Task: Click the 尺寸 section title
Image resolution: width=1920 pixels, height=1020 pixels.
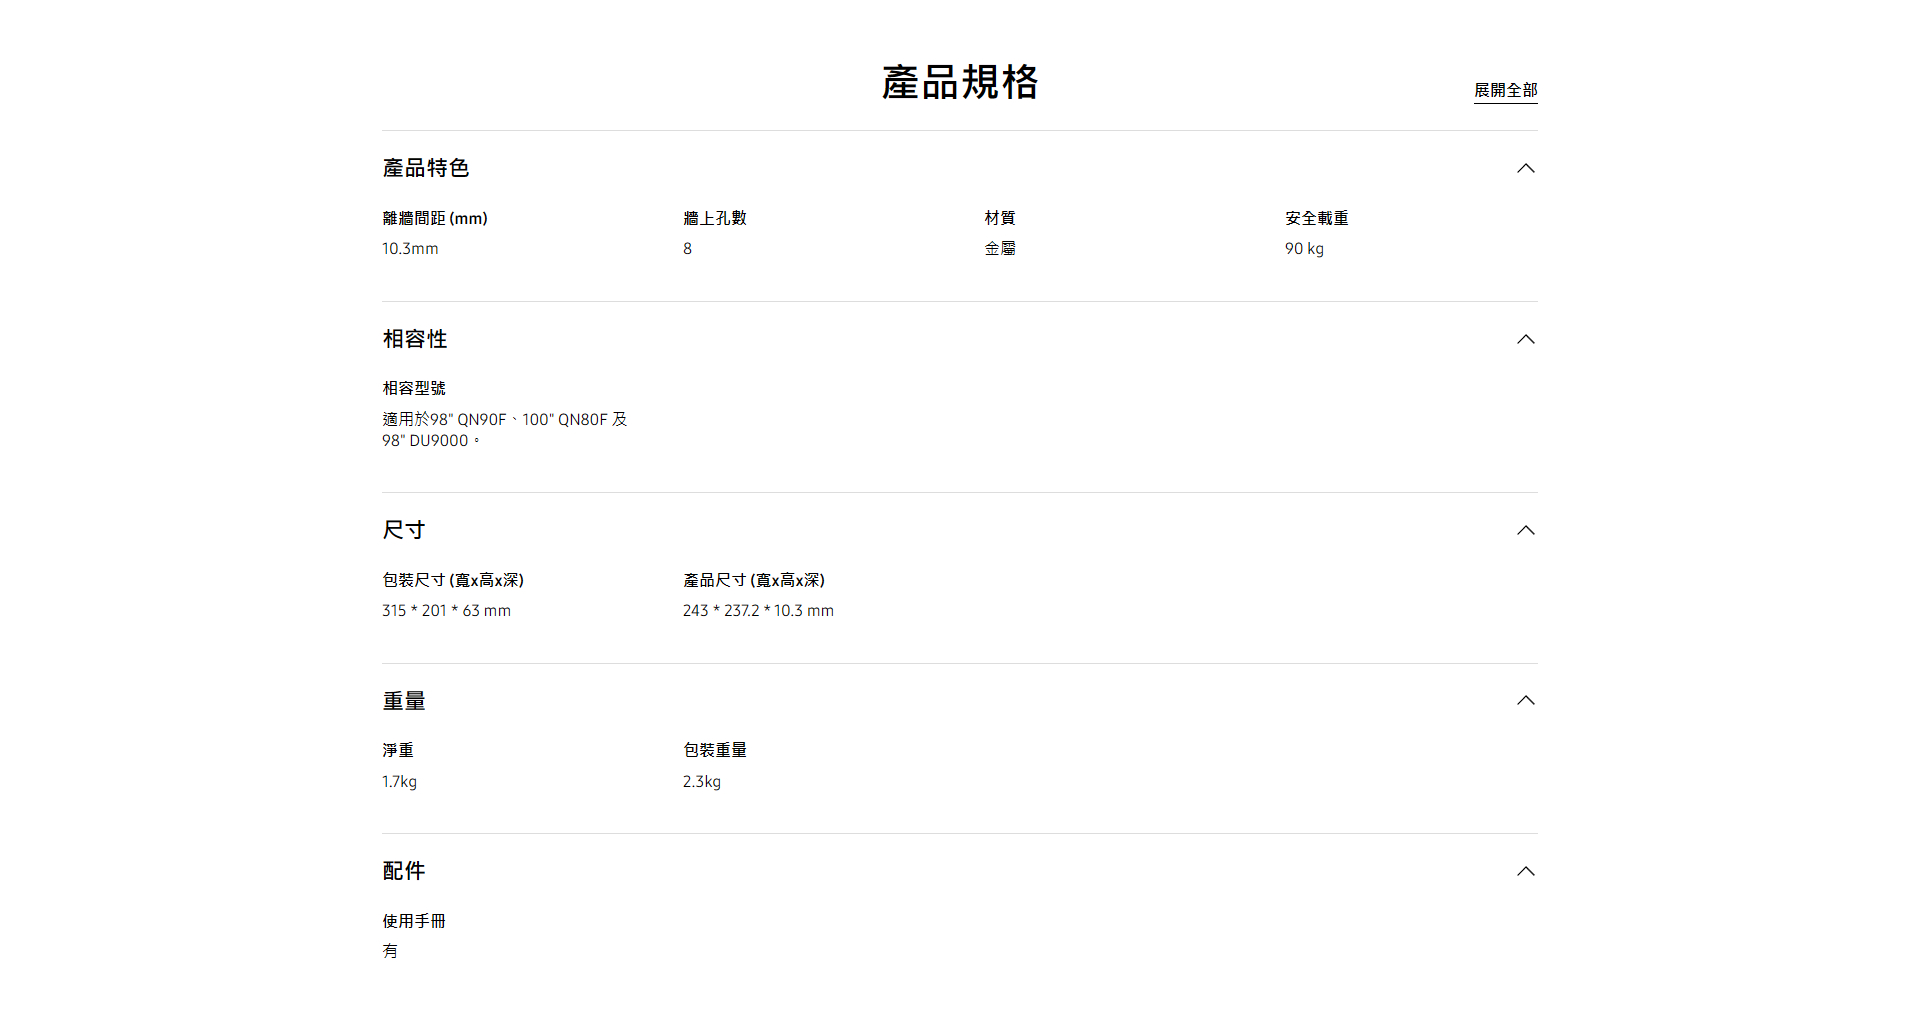Action: [x=404, y=530]
